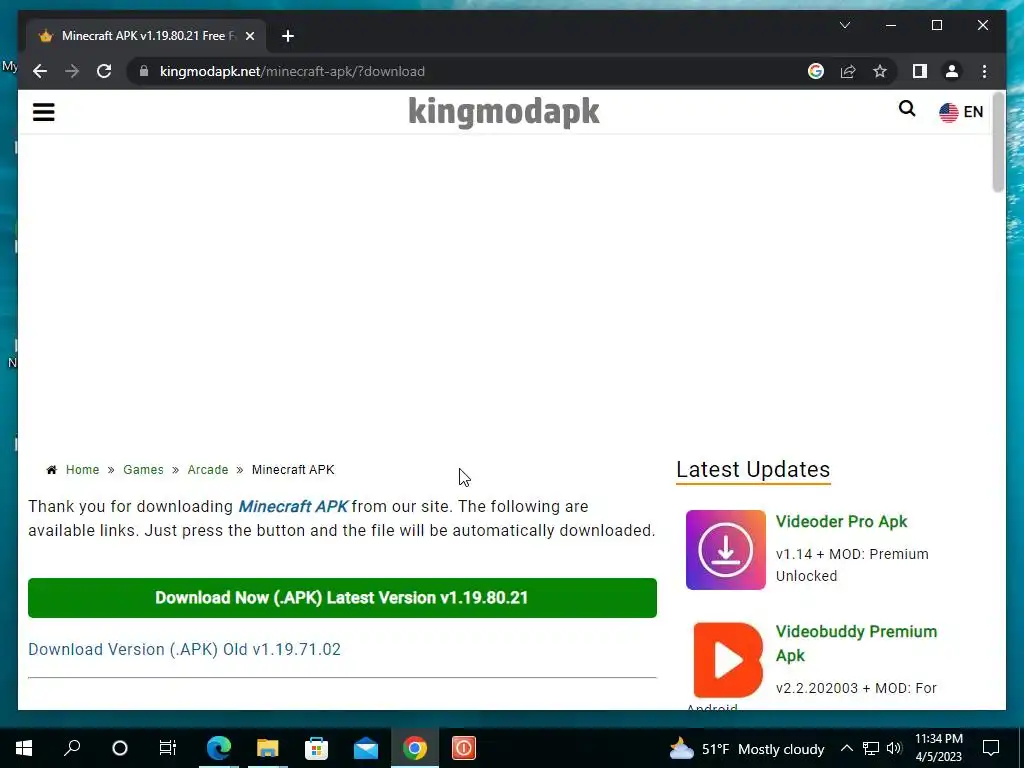Viewport: 1024px width, 768px height.
Task: Download old version v1.19.71.02 link
Action: pyautogui.click(x=184, y=649)
